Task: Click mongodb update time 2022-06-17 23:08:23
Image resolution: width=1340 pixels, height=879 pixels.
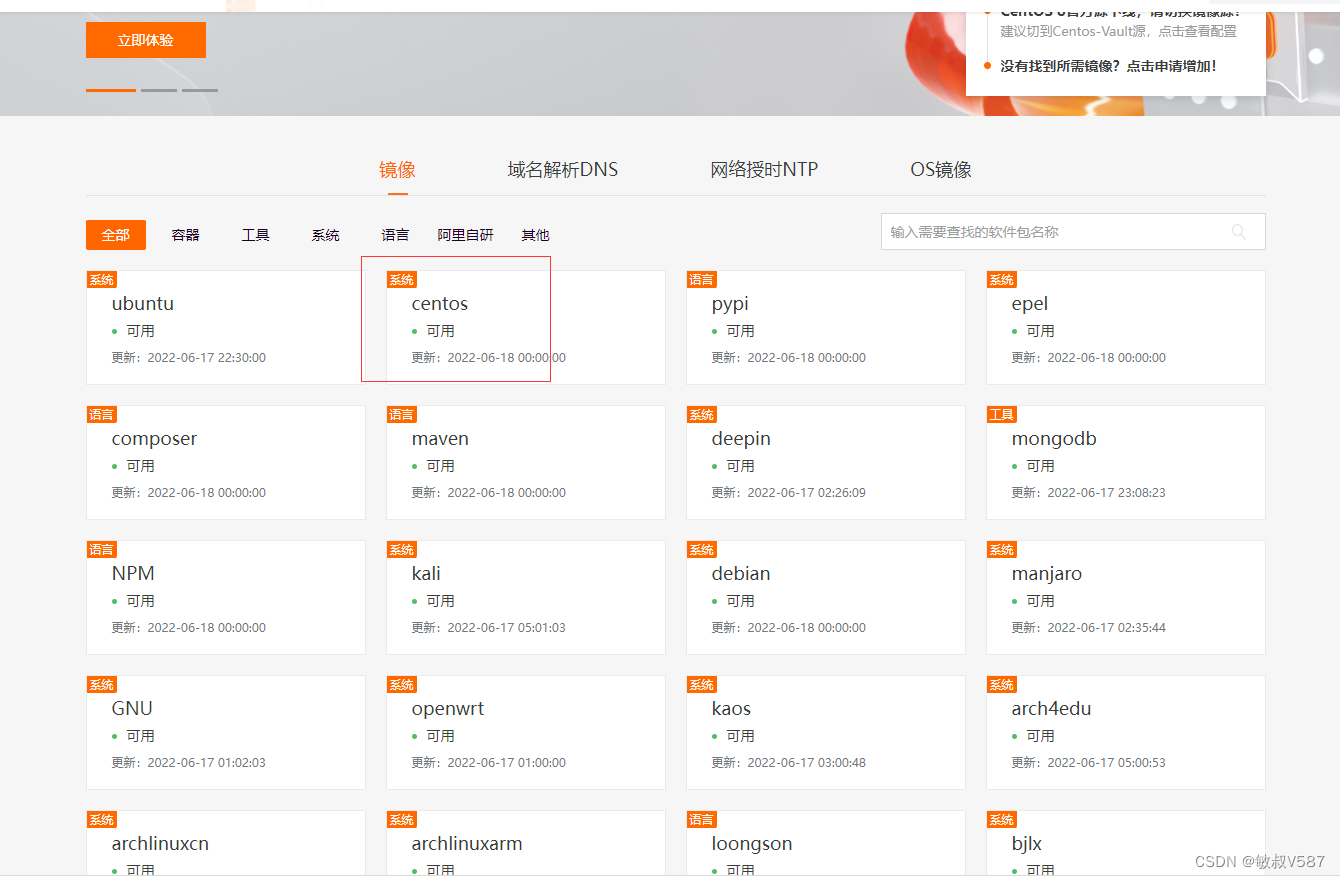Action: pos(1107,493)
